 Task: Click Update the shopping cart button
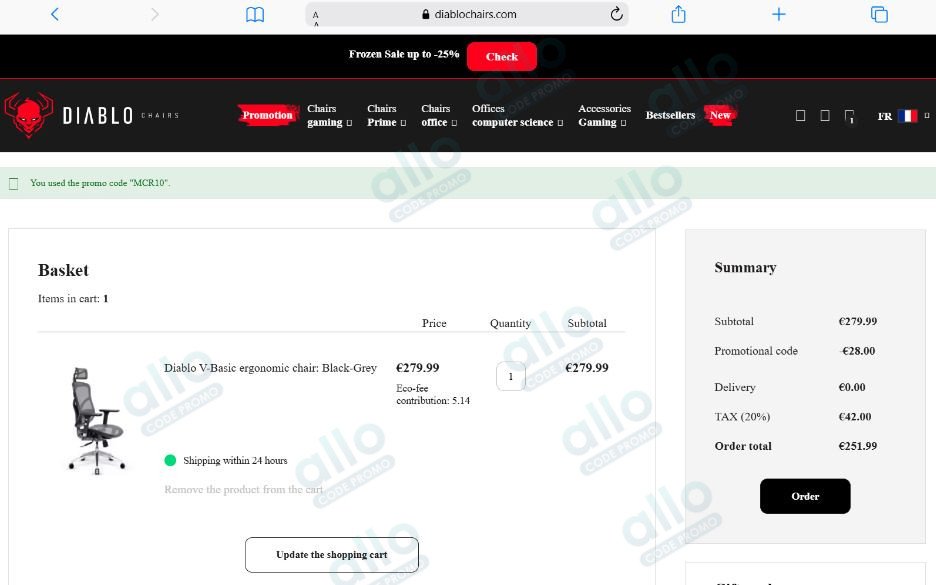point(331,555)
